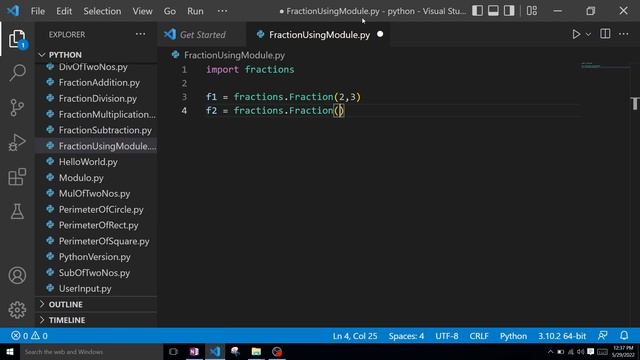Open notifications bell icon
Viewport: 640px width, 360px height.
click(624, 336)
